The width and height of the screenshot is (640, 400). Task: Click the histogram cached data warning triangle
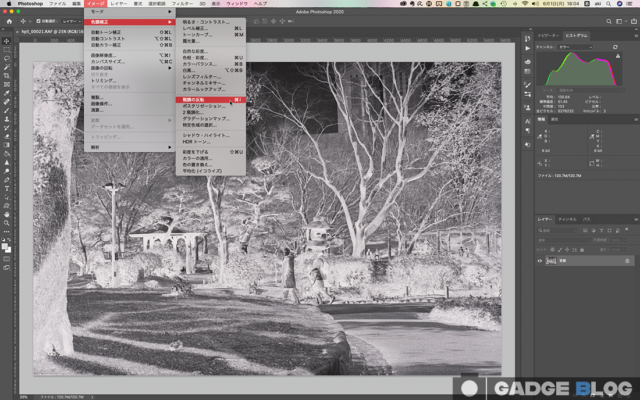(618, 56)
